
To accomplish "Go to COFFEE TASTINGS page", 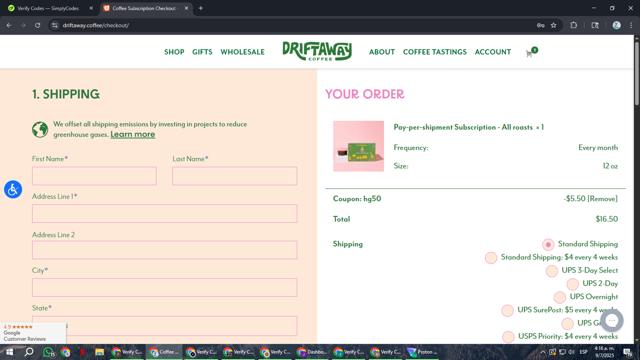I will (435, 52).
